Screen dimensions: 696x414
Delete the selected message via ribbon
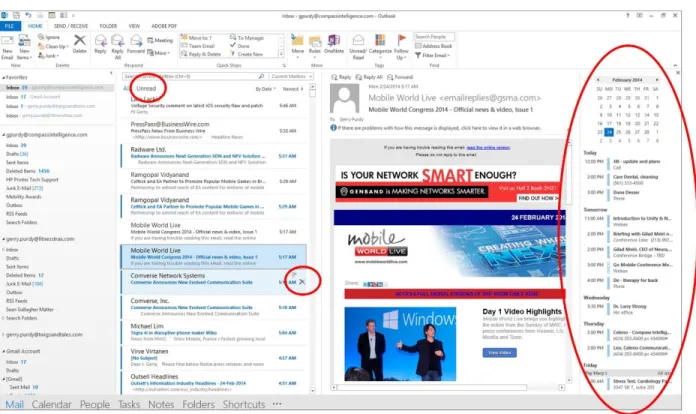coord(79,44)
